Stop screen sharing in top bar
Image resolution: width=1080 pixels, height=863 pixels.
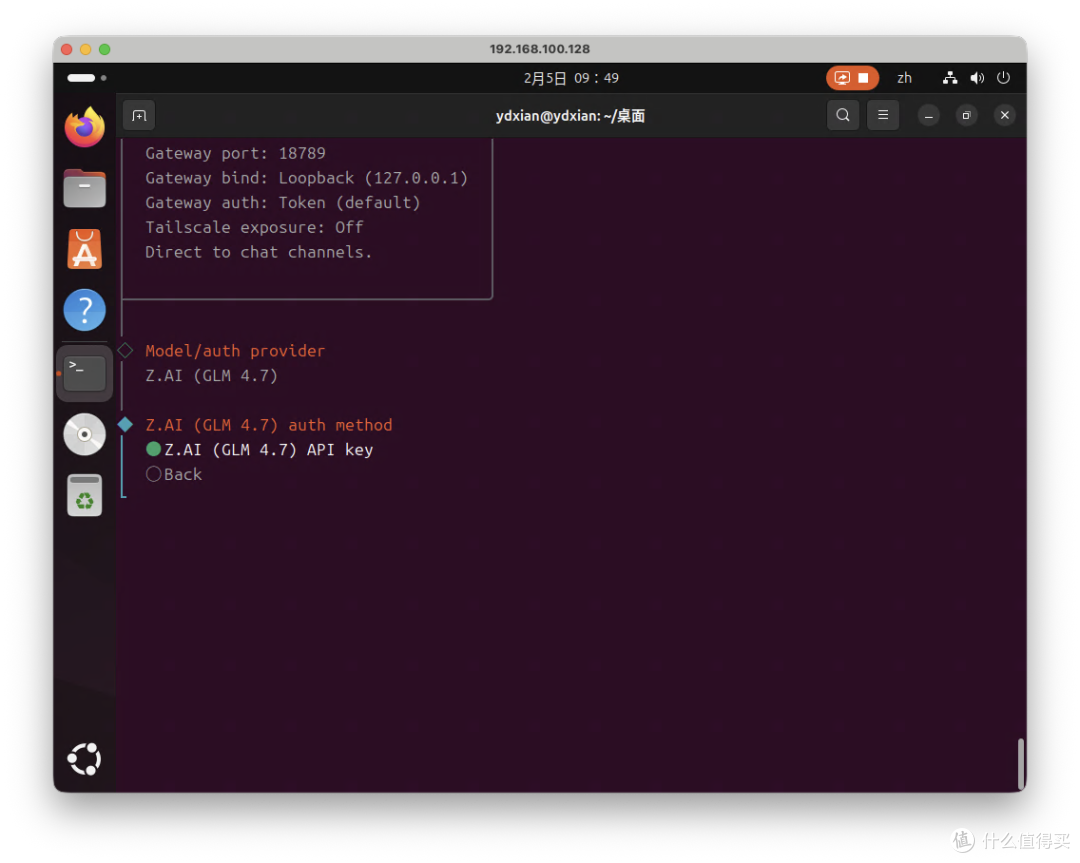pos(852,78)
